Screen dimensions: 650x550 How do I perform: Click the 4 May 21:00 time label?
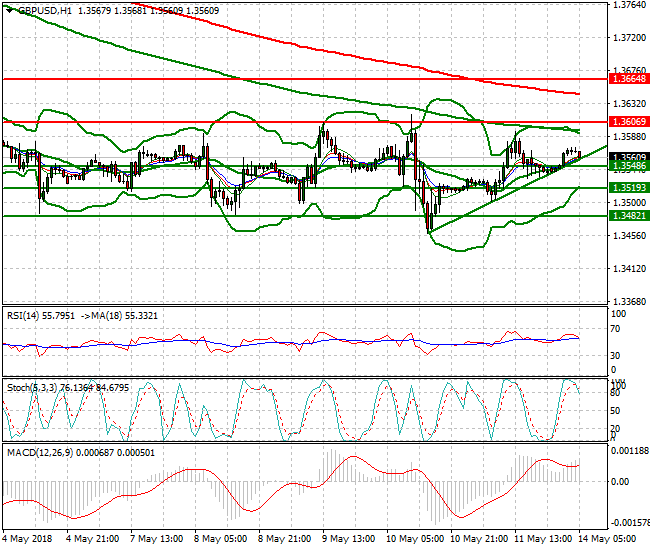pos(92,539)
